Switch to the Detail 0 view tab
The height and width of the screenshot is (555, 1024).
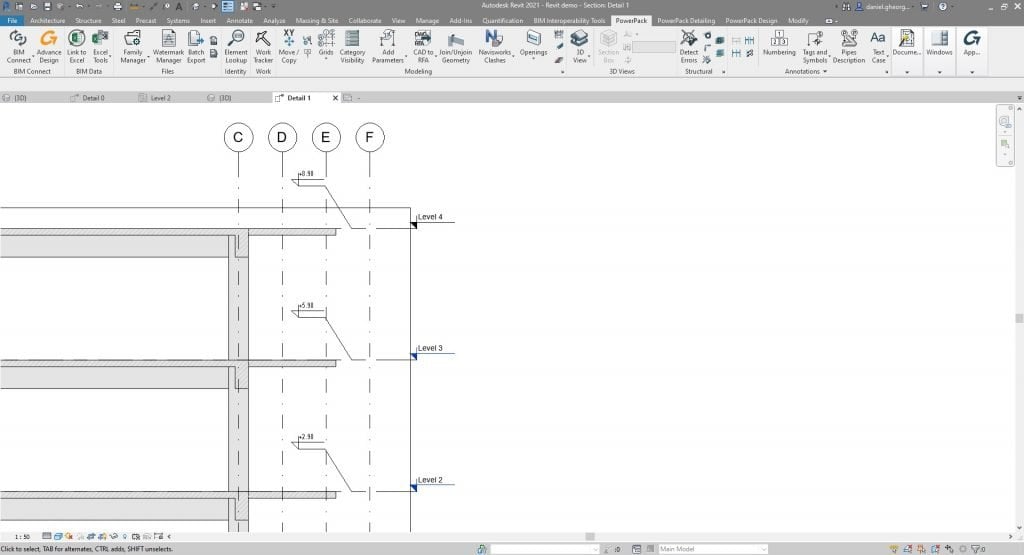[93, 98]
